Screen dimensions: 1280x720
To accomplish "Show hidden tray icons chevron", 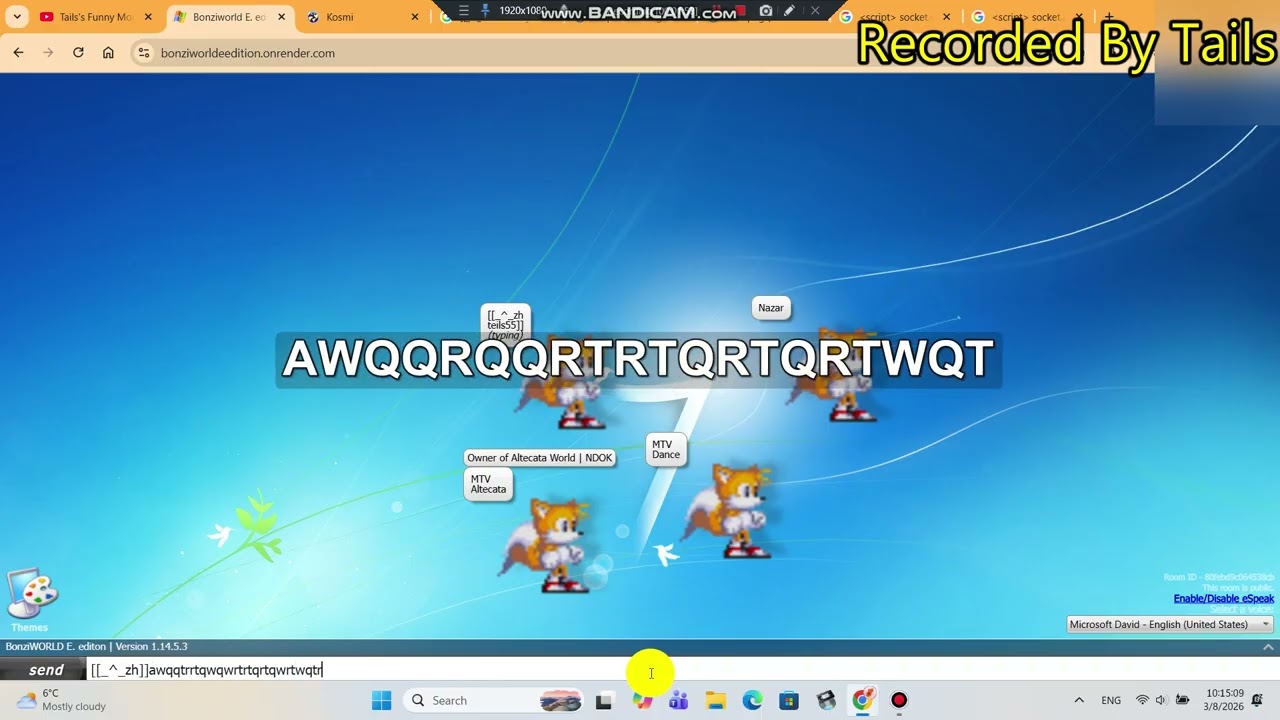I will [1078, 700].
